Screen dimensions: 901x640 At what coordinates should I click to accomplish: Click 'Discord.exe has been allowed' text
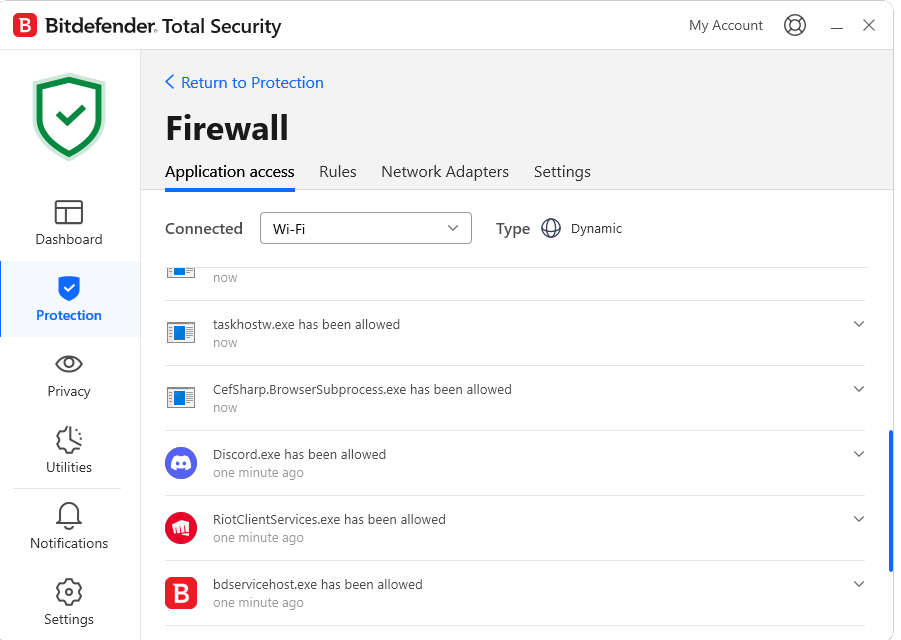299,454
